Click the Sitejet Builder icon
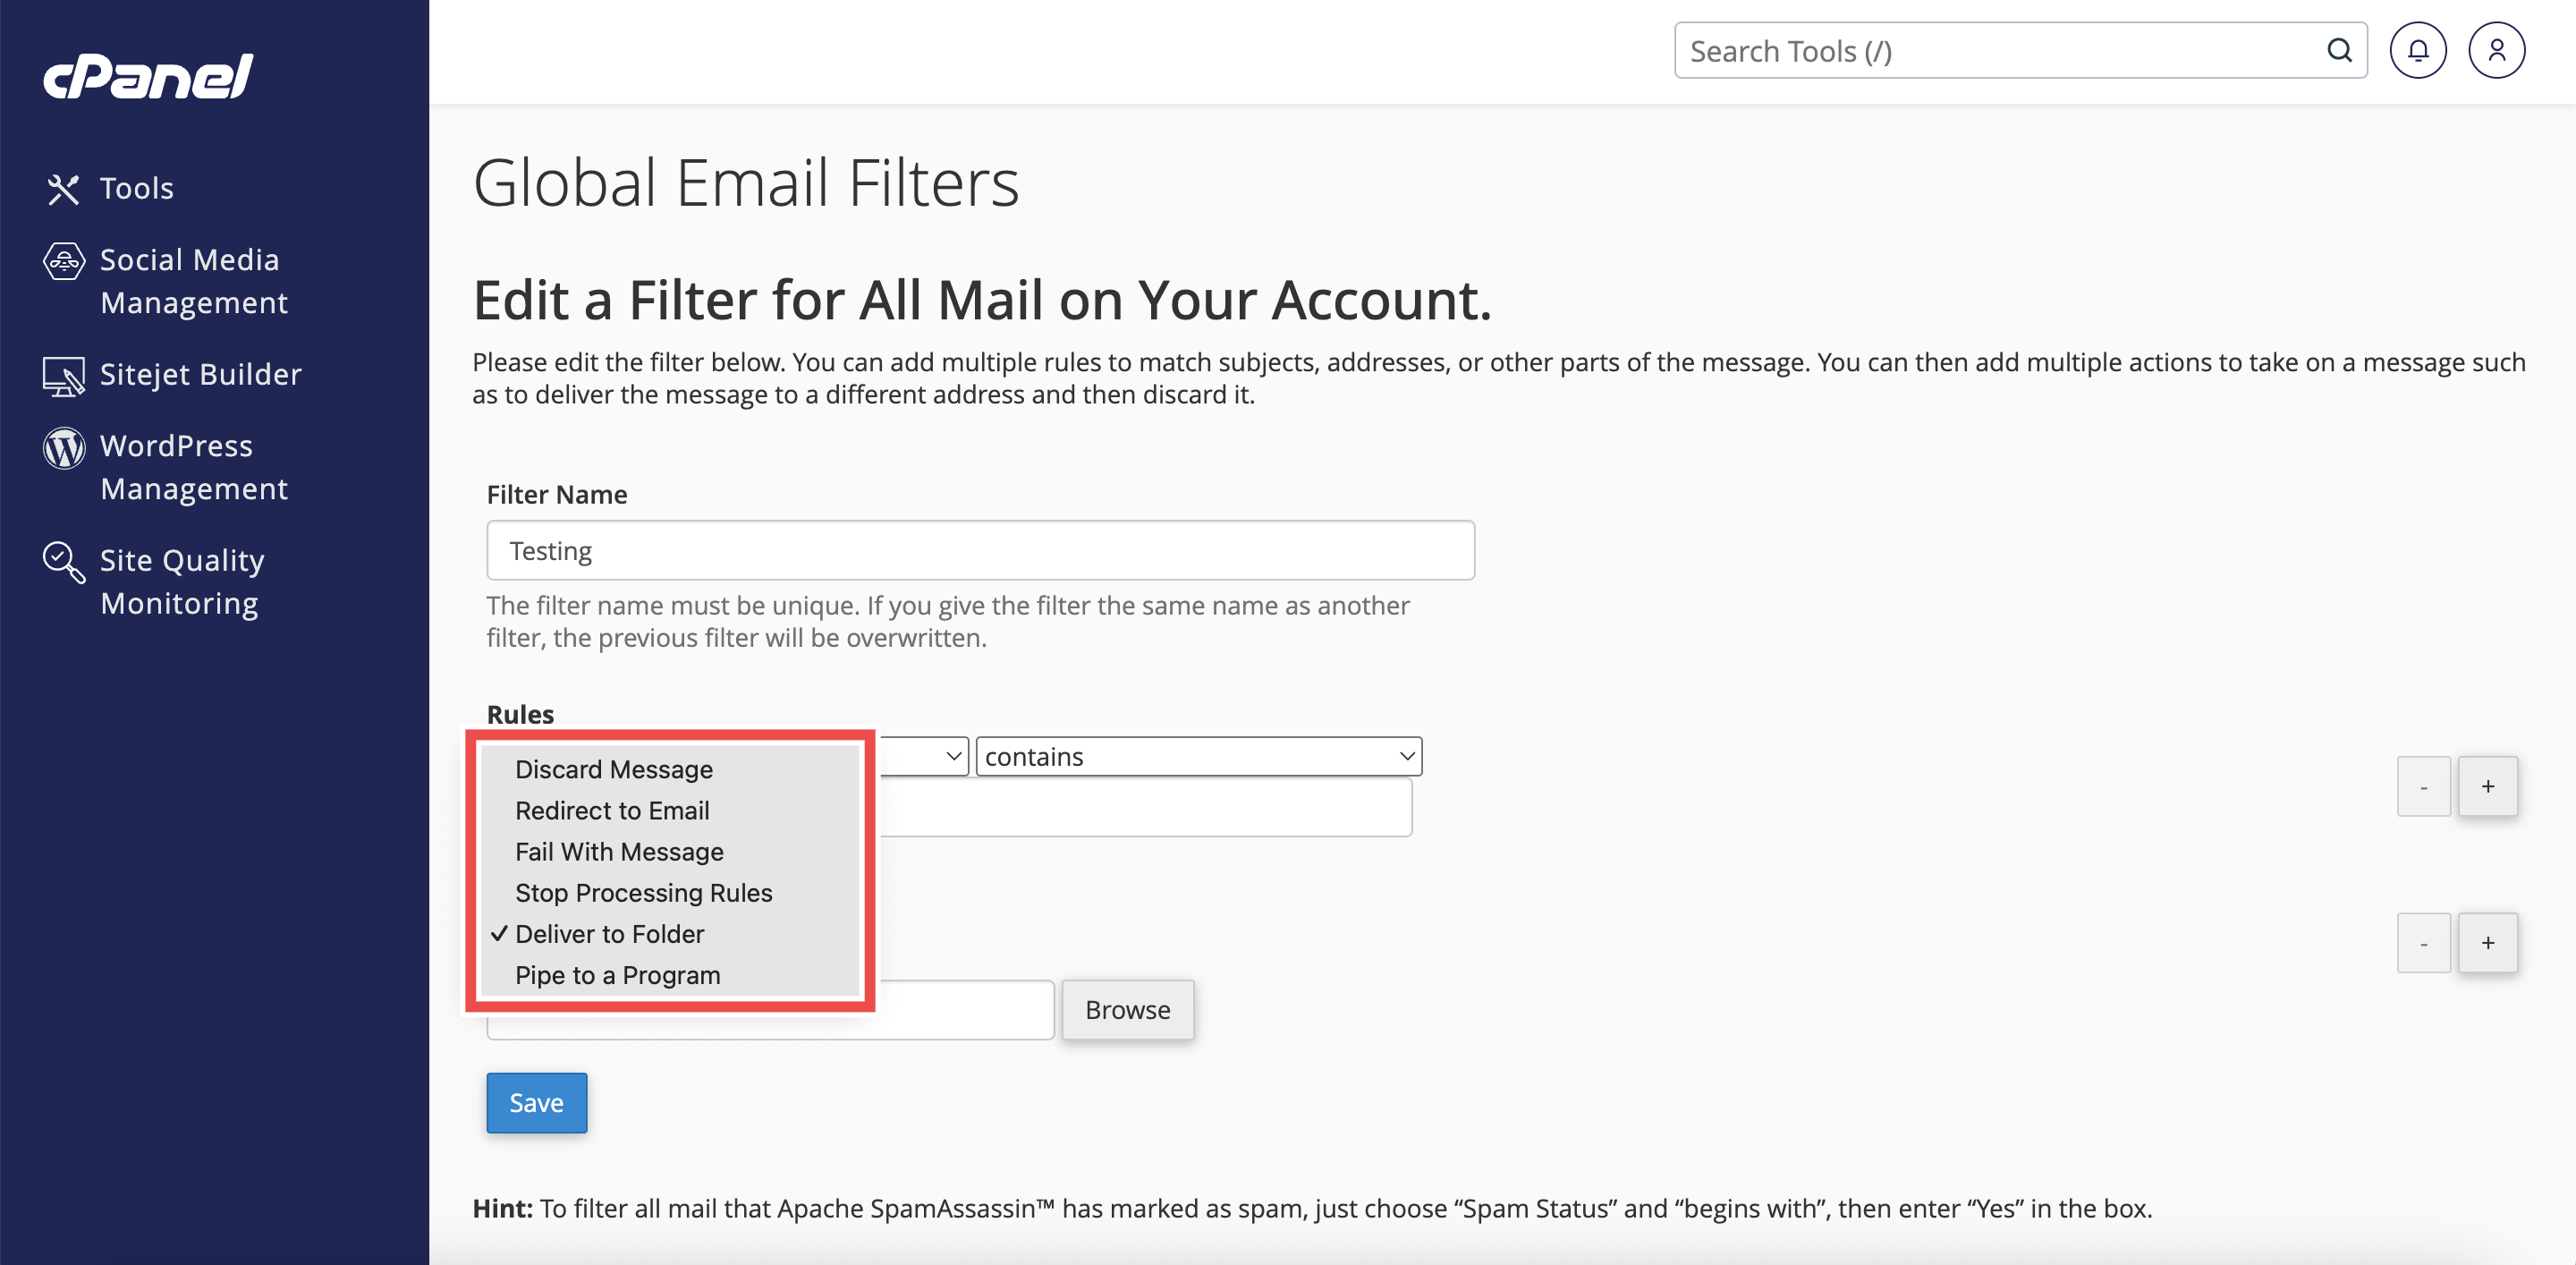Image resolution: width=2576 pixels, height=1265 pixels. pos(64,376)
